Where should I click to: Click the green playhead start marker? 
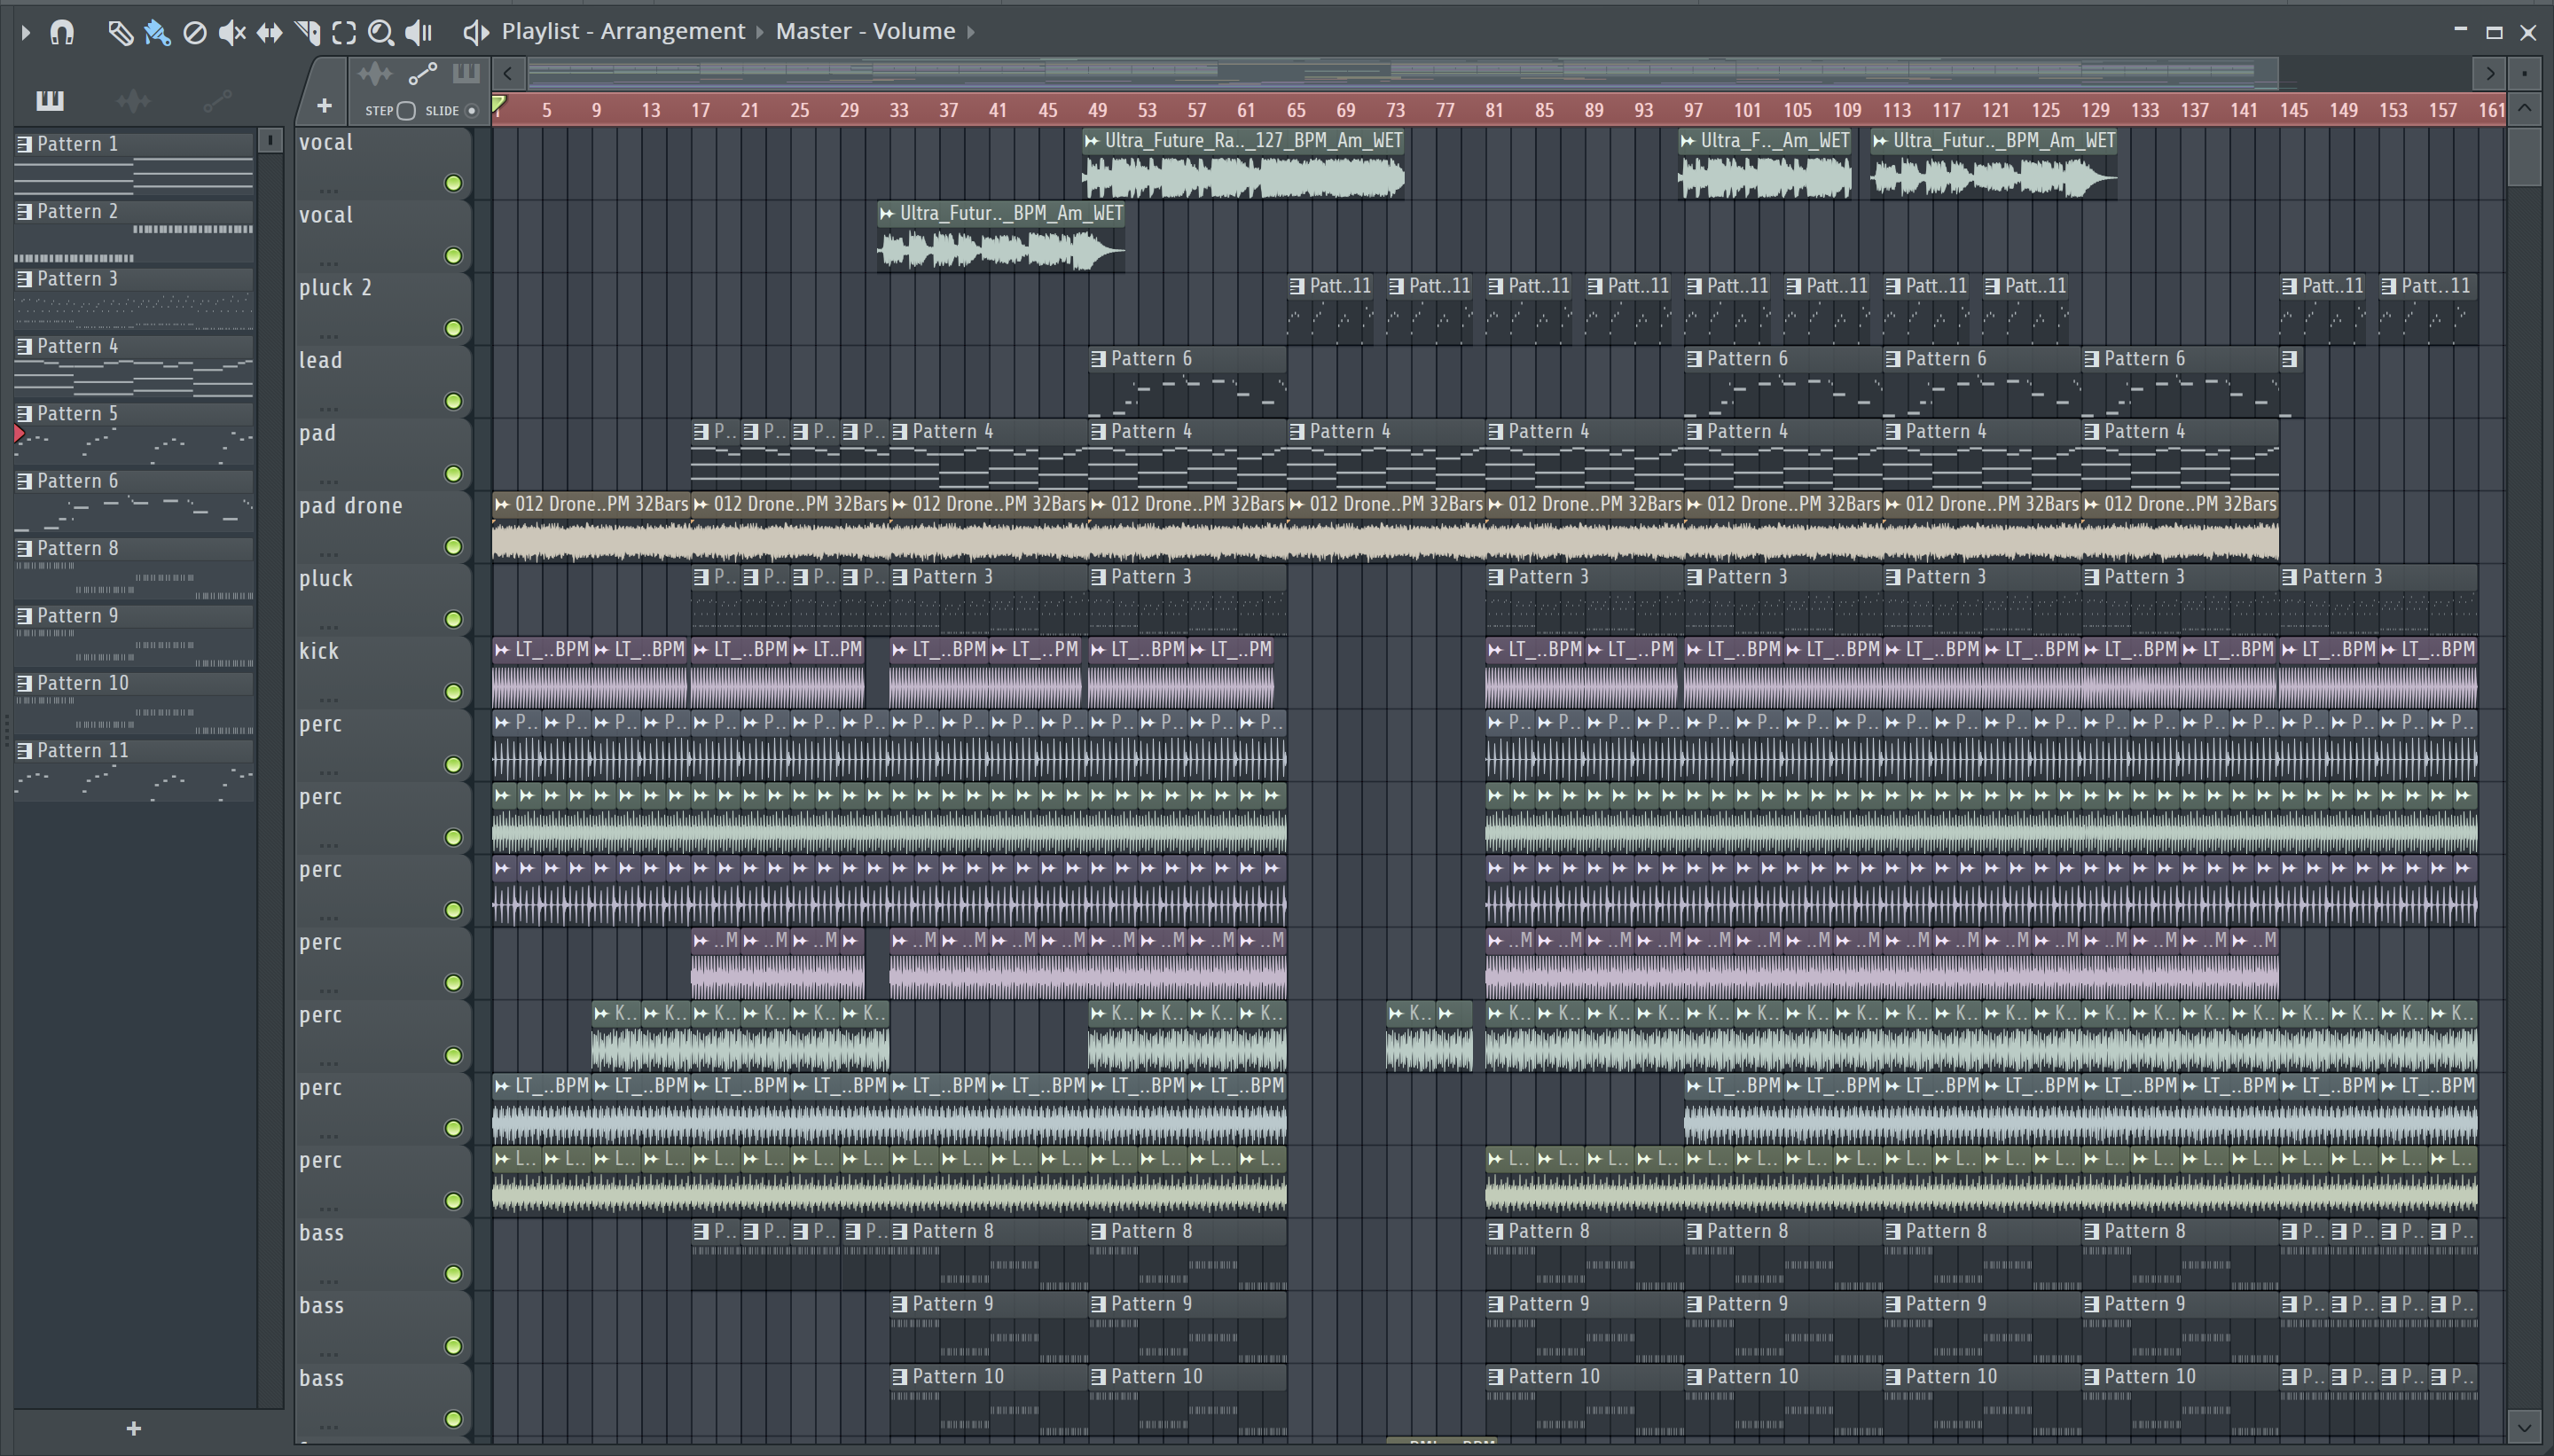(x=499, y=104)
